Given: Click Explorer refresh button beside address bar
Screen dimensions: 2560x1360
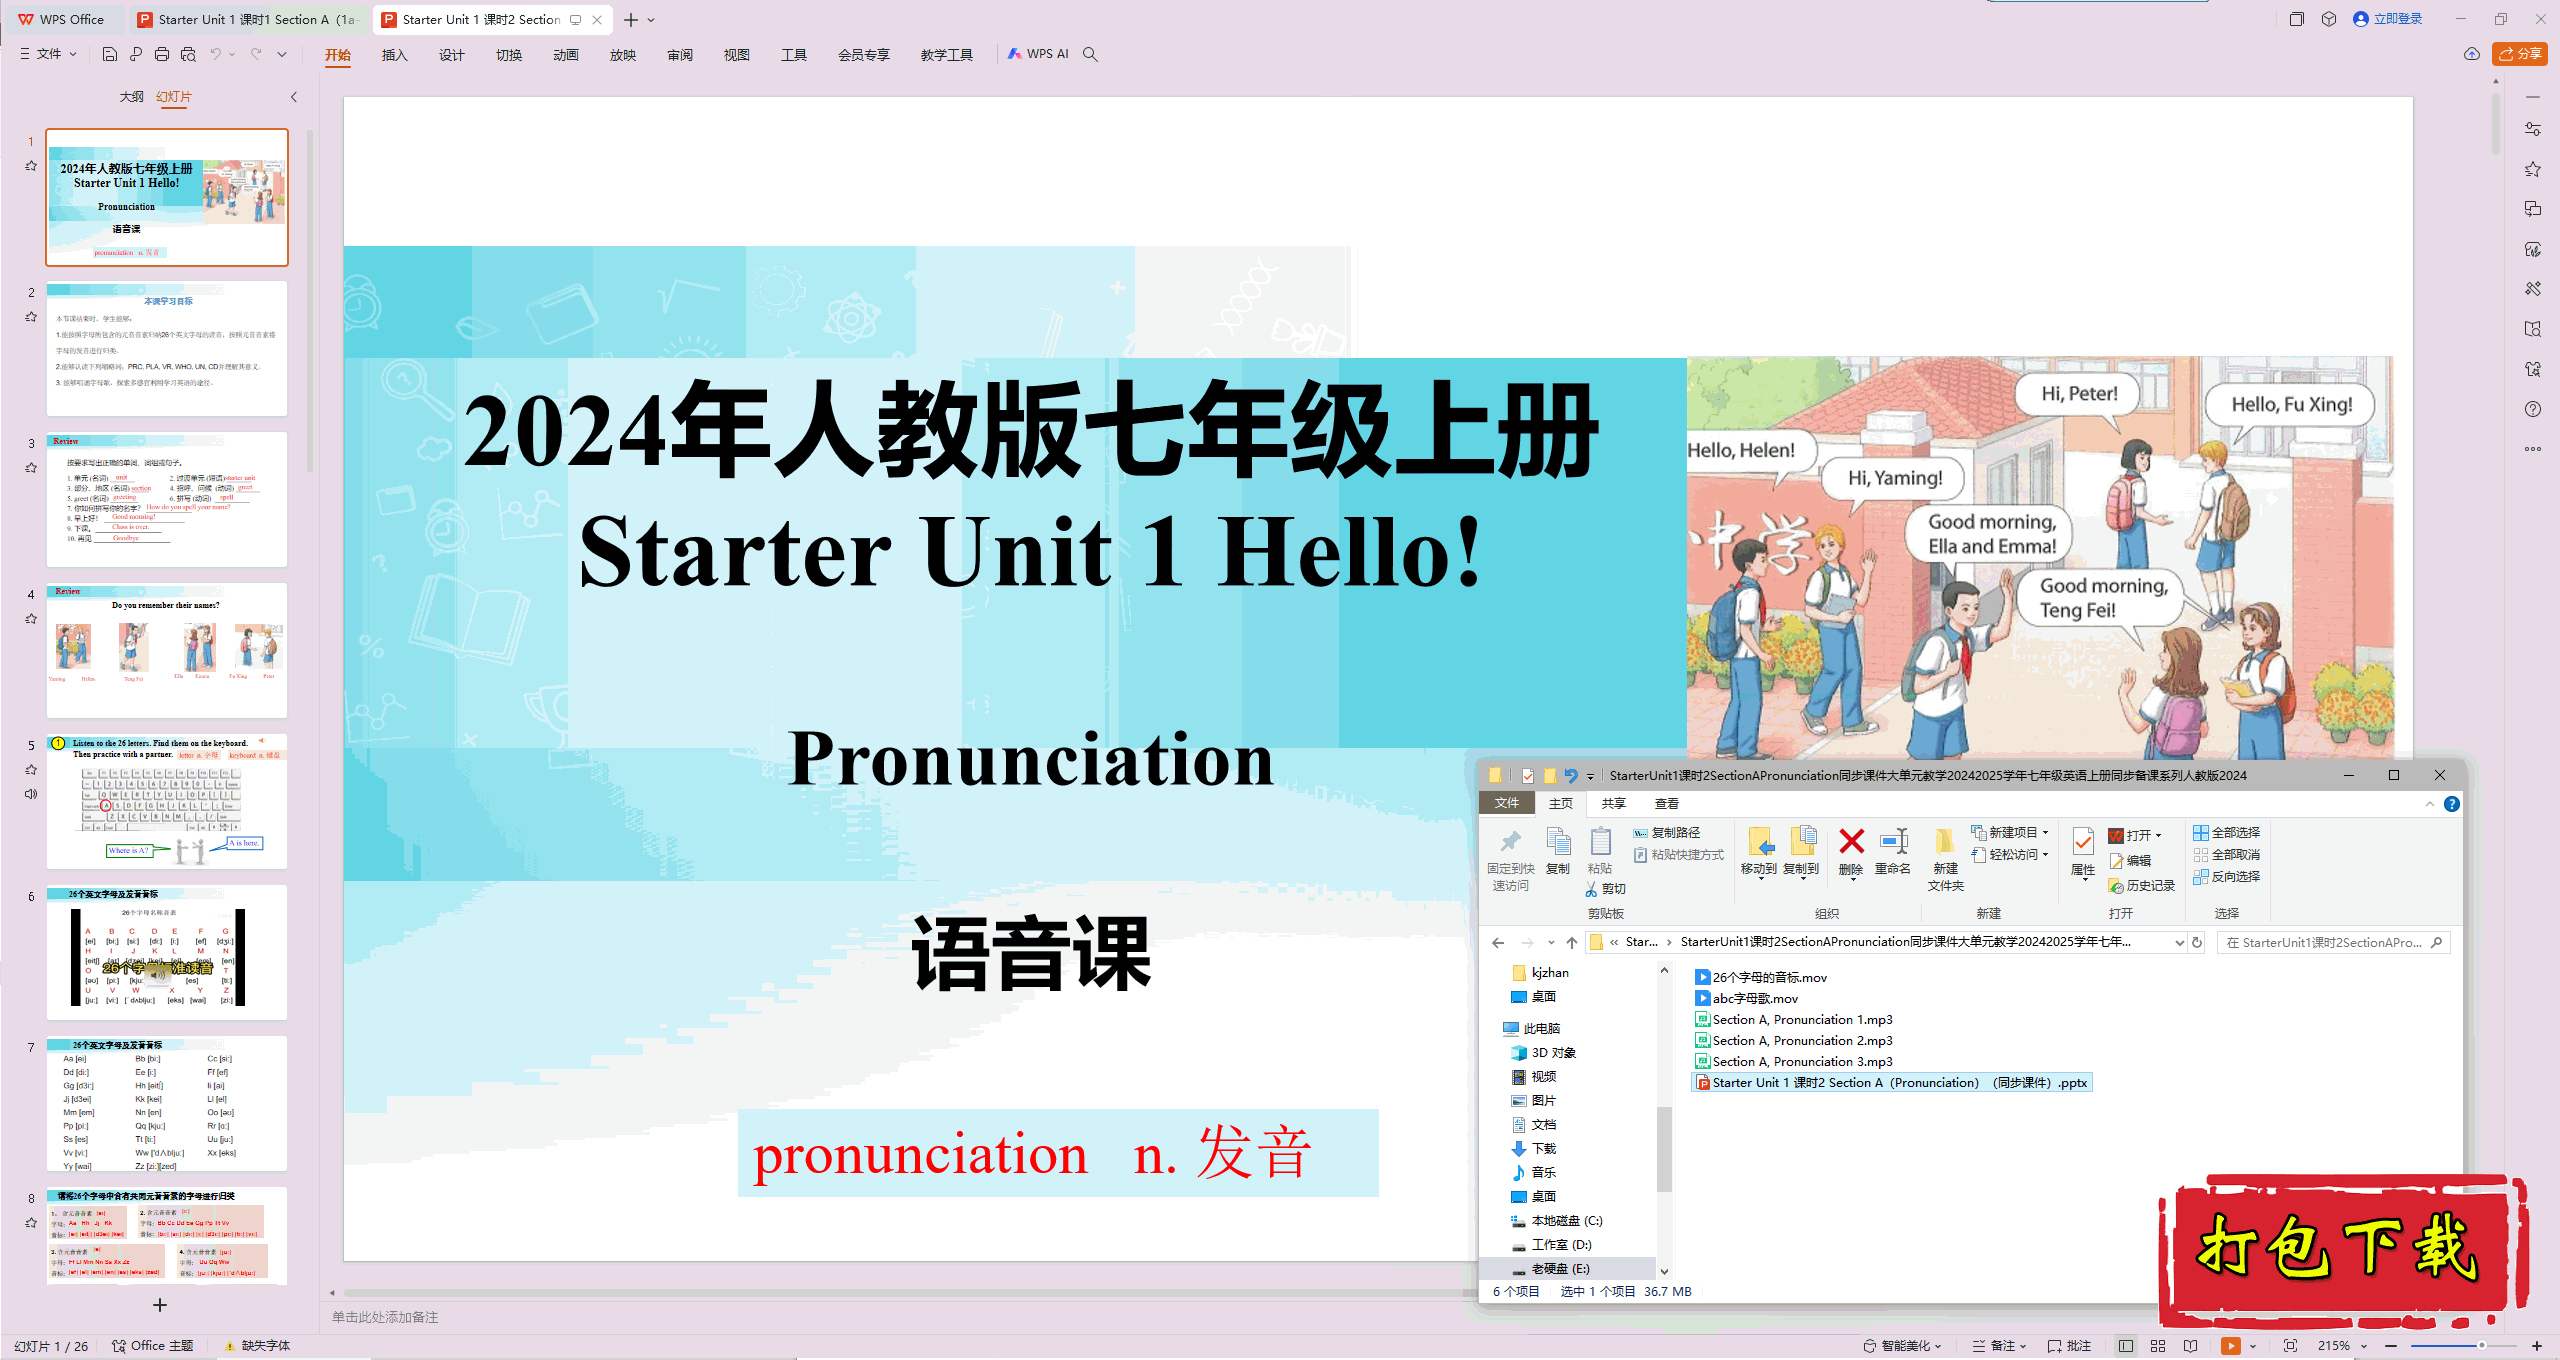Looking at the screenshot, I should 2197,942.
